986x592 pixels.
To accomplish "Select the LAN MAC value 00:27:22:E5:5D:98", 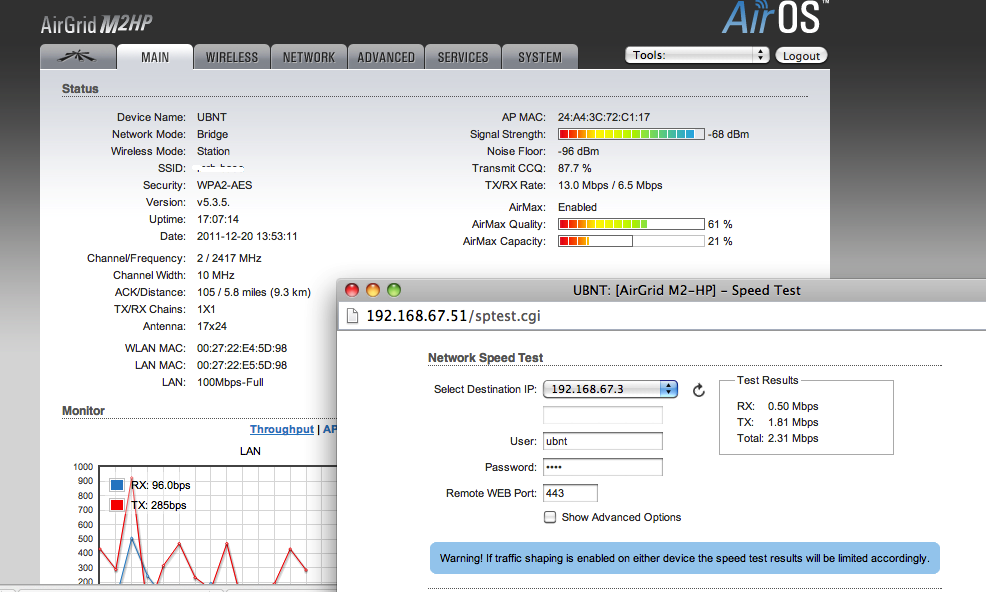I will 242,365.
